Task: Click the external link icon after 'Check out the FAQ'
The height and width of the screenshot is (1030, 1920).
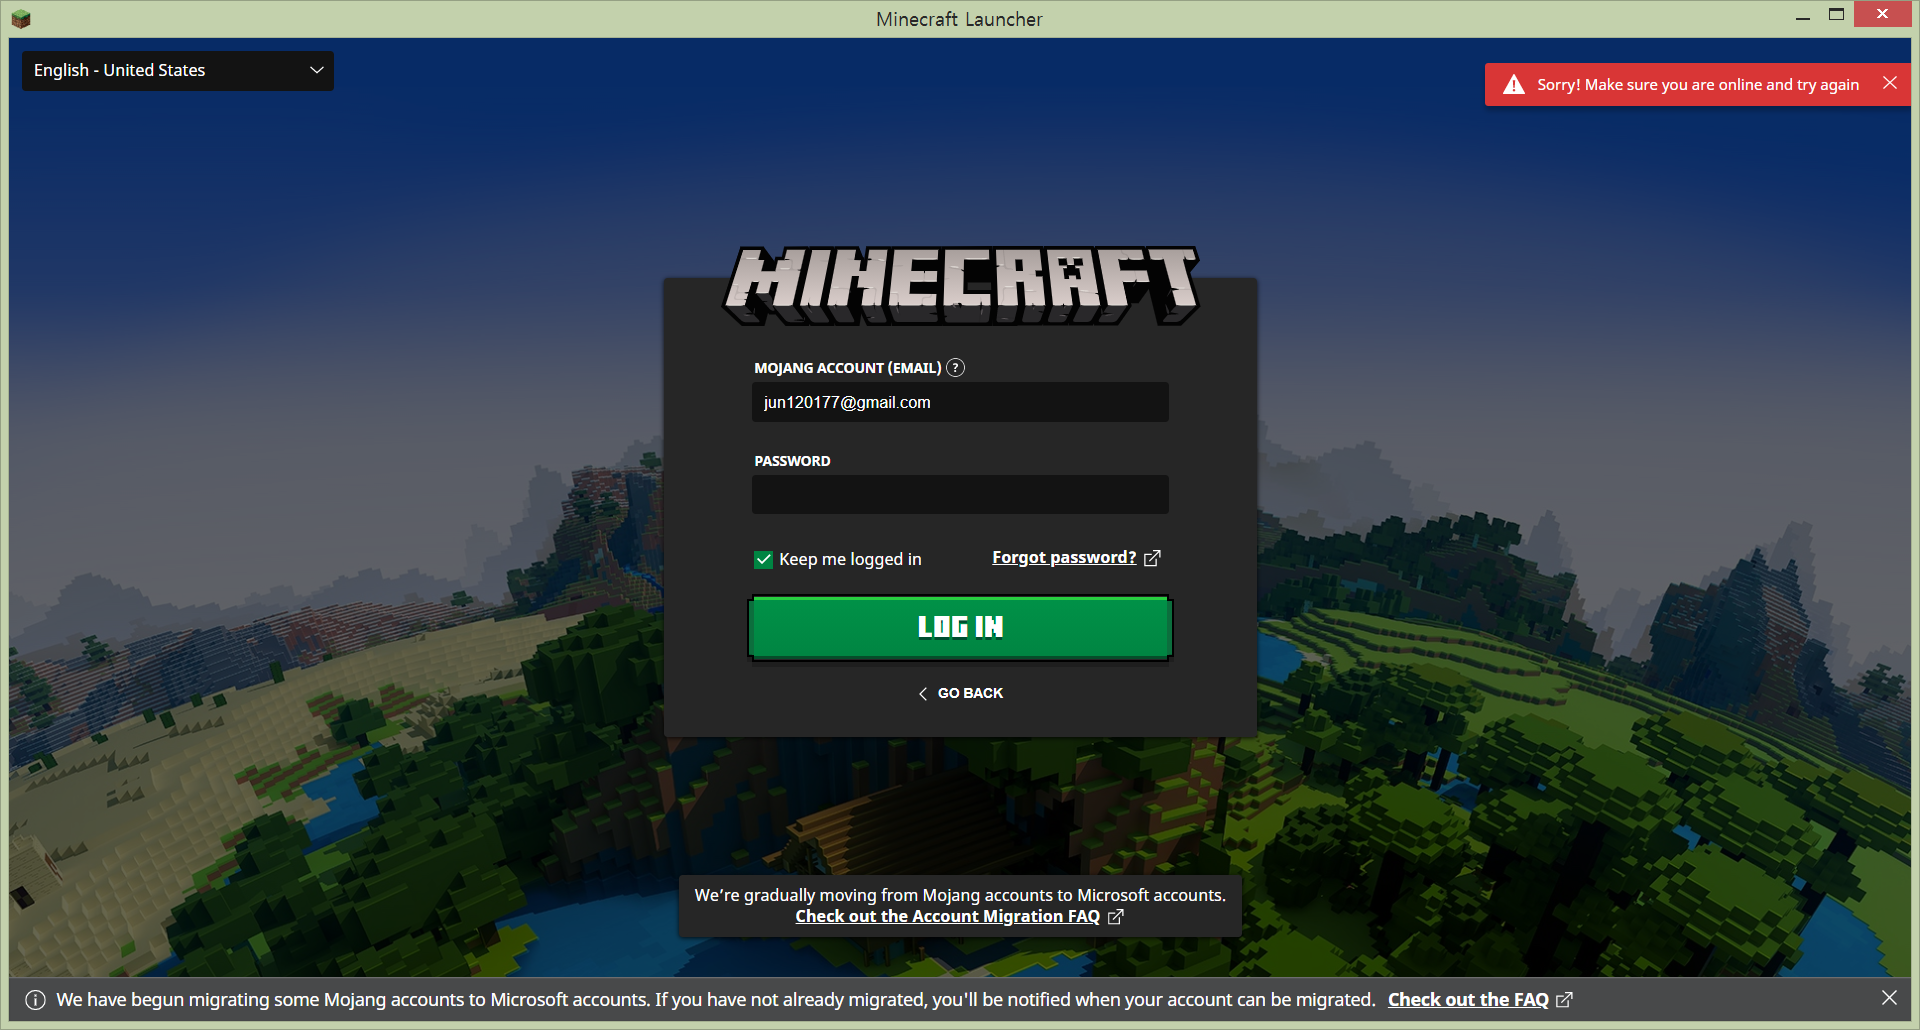Action: click(1565, 1000)
